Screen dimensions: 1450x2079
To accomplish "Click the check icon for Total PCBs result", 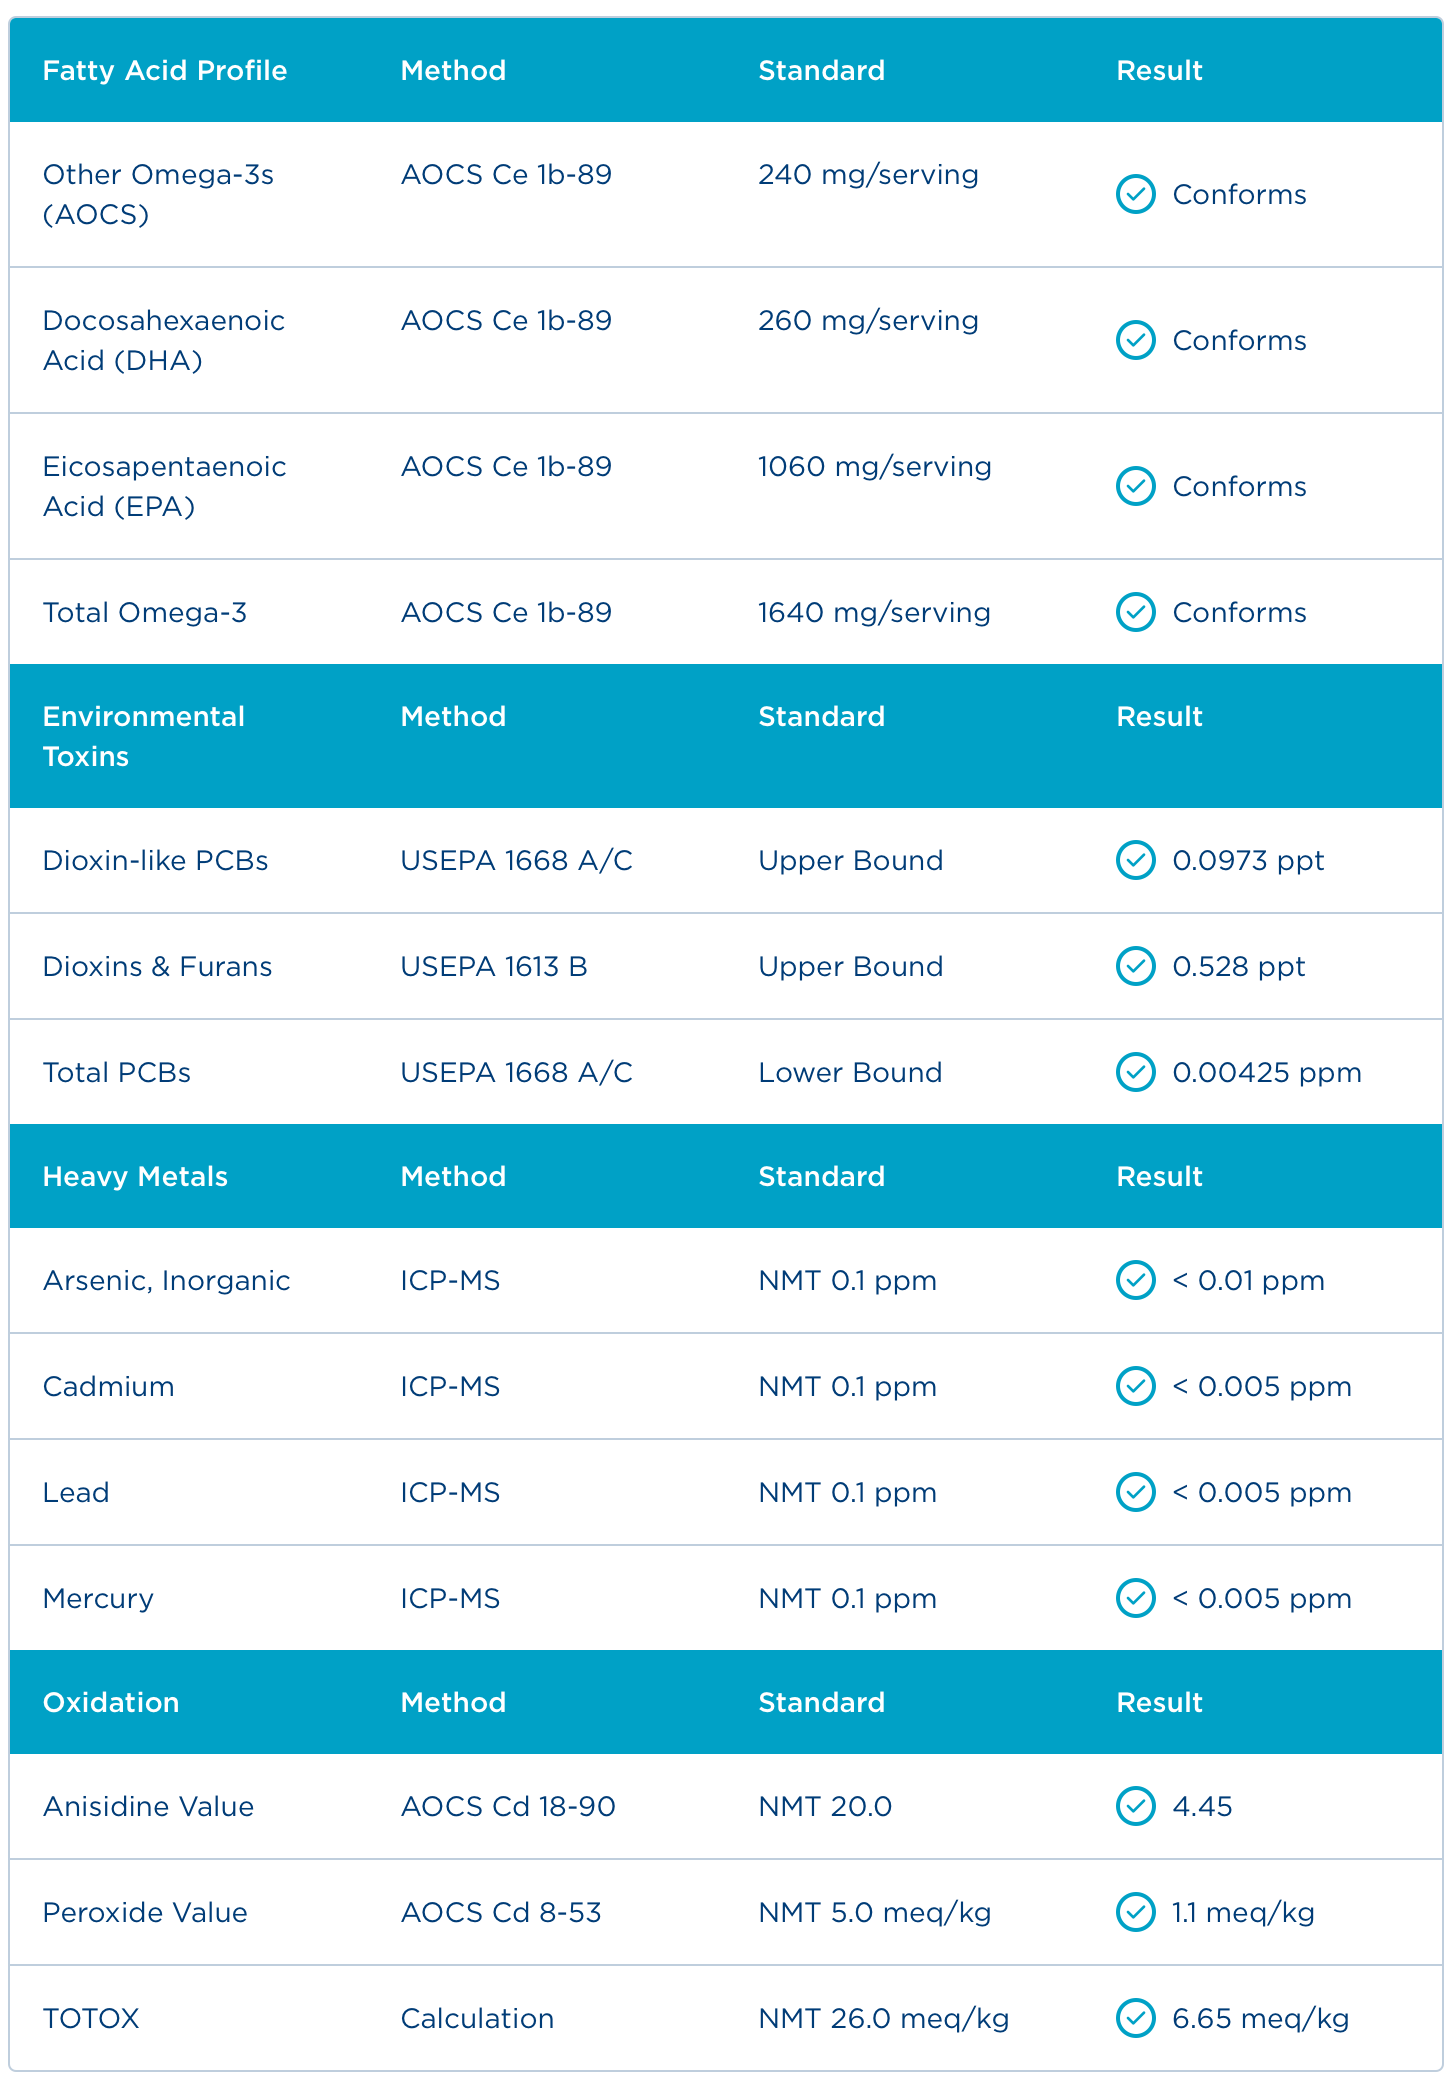I will tap(1135, 1072).
